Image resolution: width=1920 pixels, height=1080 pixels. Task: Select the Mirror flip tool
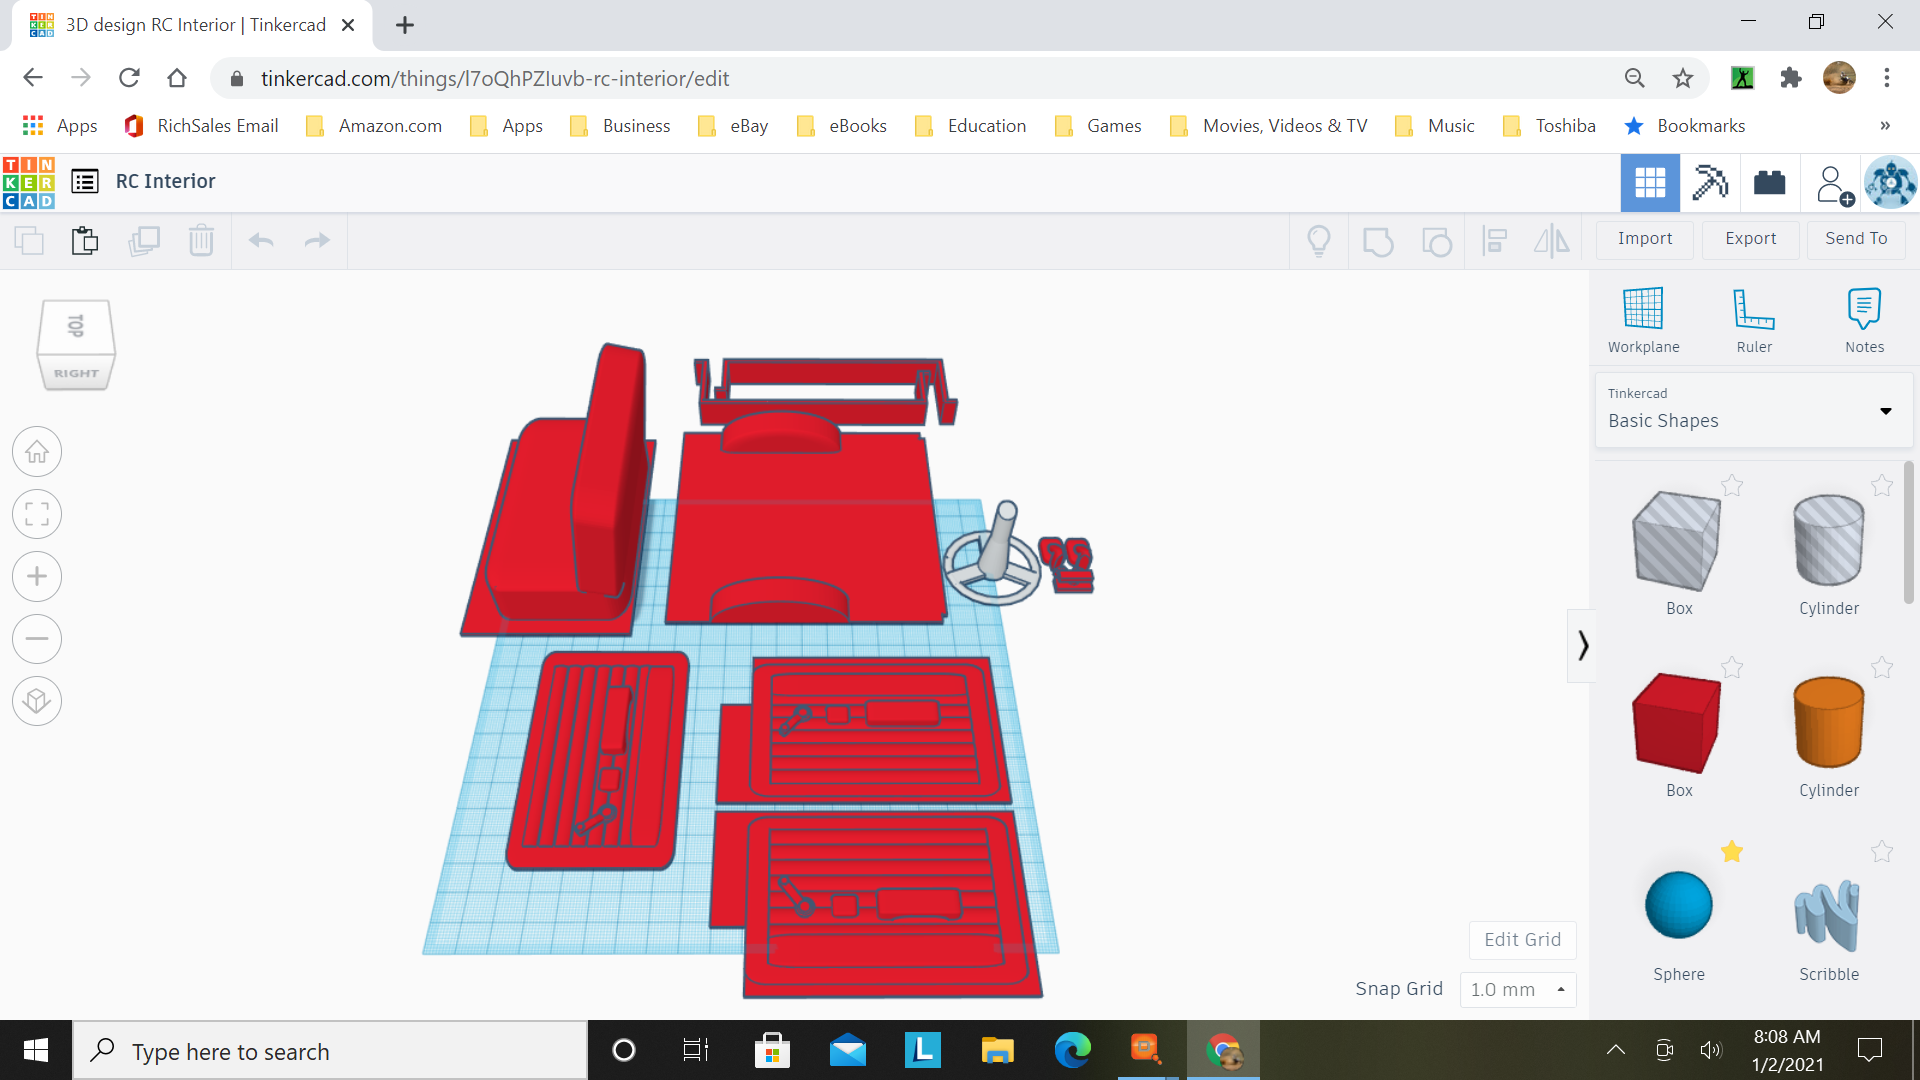pyautogui.click(x=1552, y=240)
